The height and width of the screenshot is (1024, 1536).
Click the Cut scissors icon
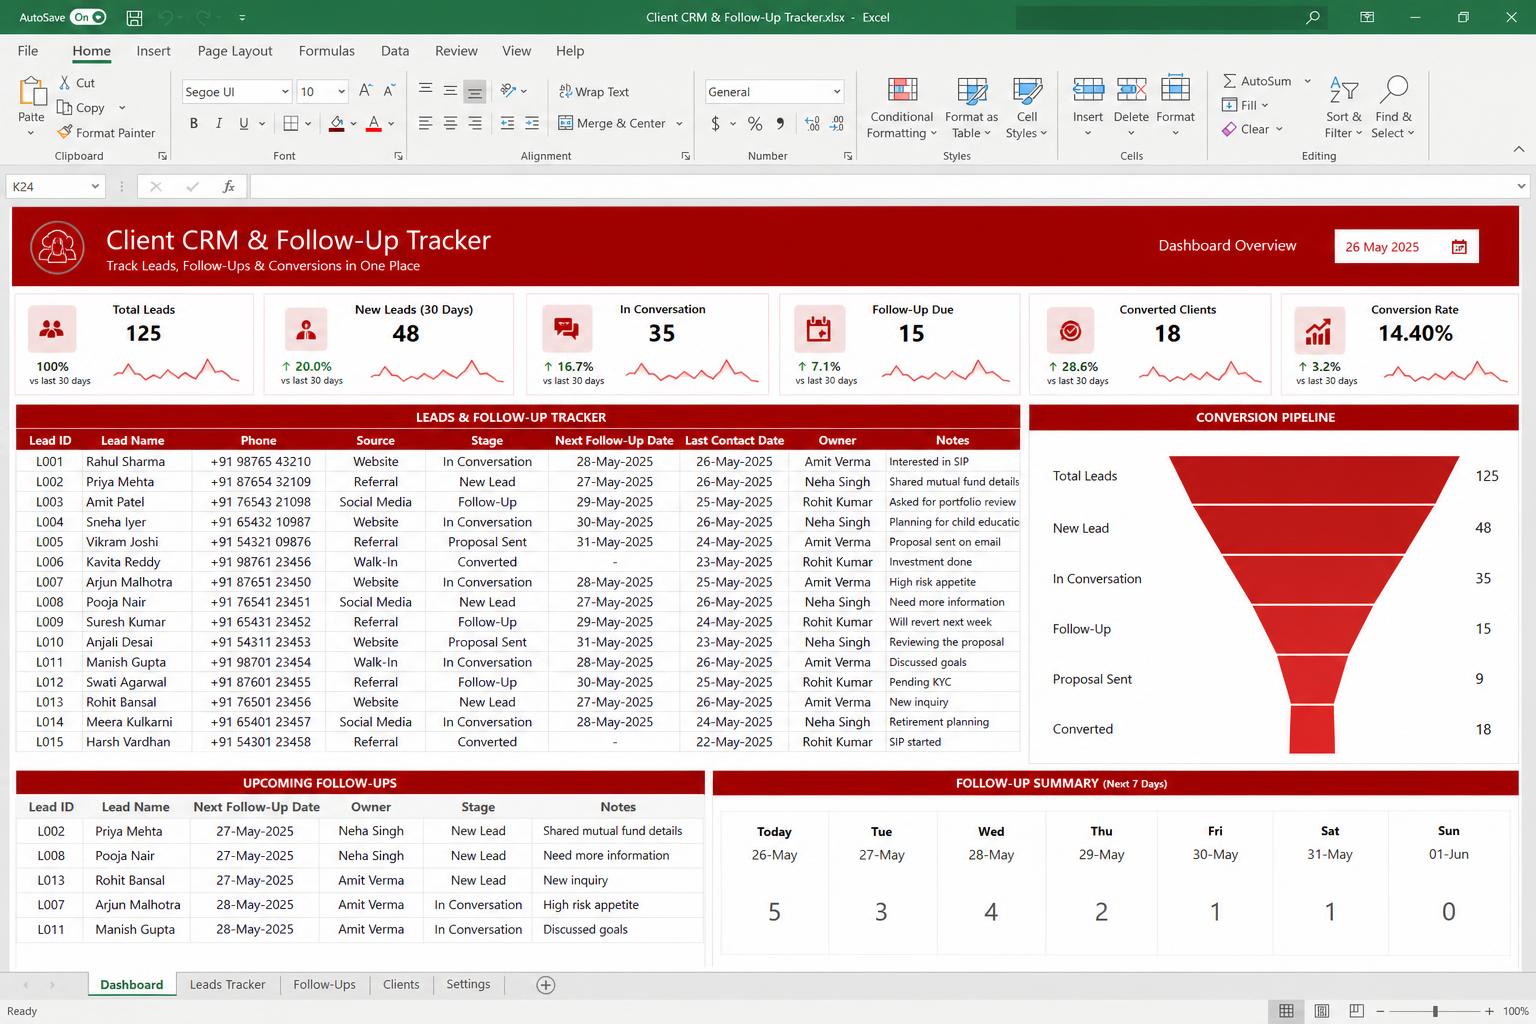point(65,83)
